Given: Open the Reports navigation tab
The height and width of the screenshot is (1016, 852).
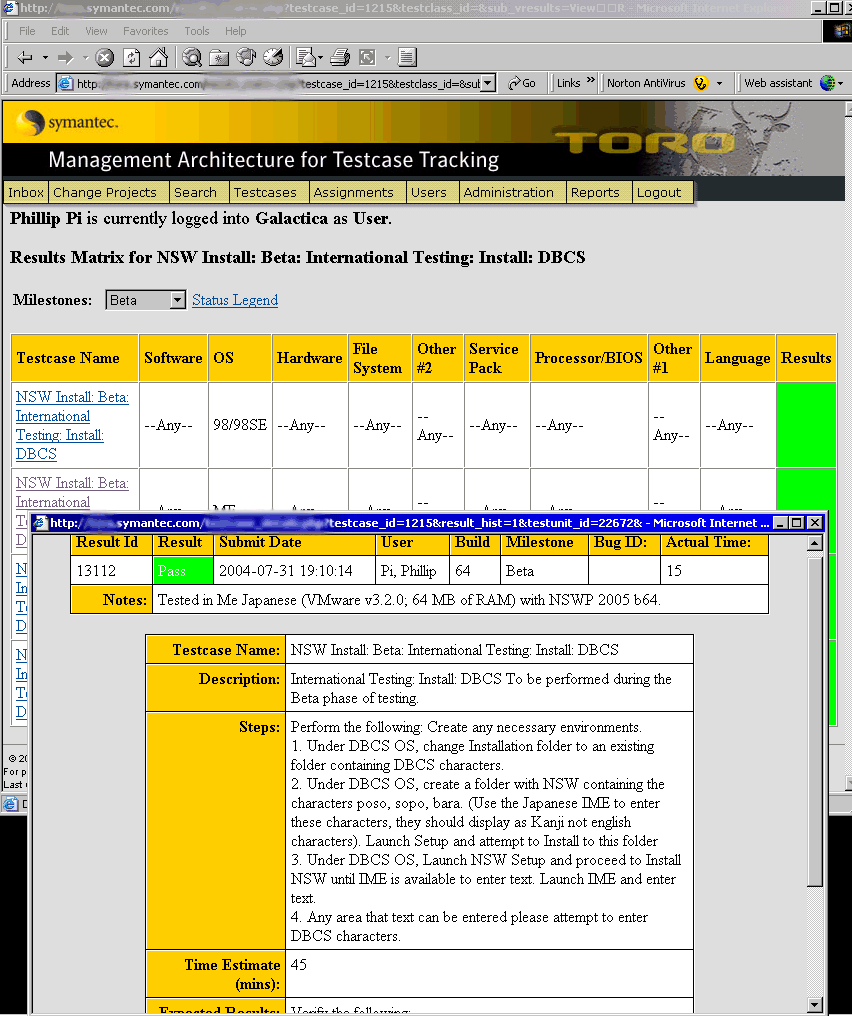Looking at the screenshot, I should pos(595,192).
